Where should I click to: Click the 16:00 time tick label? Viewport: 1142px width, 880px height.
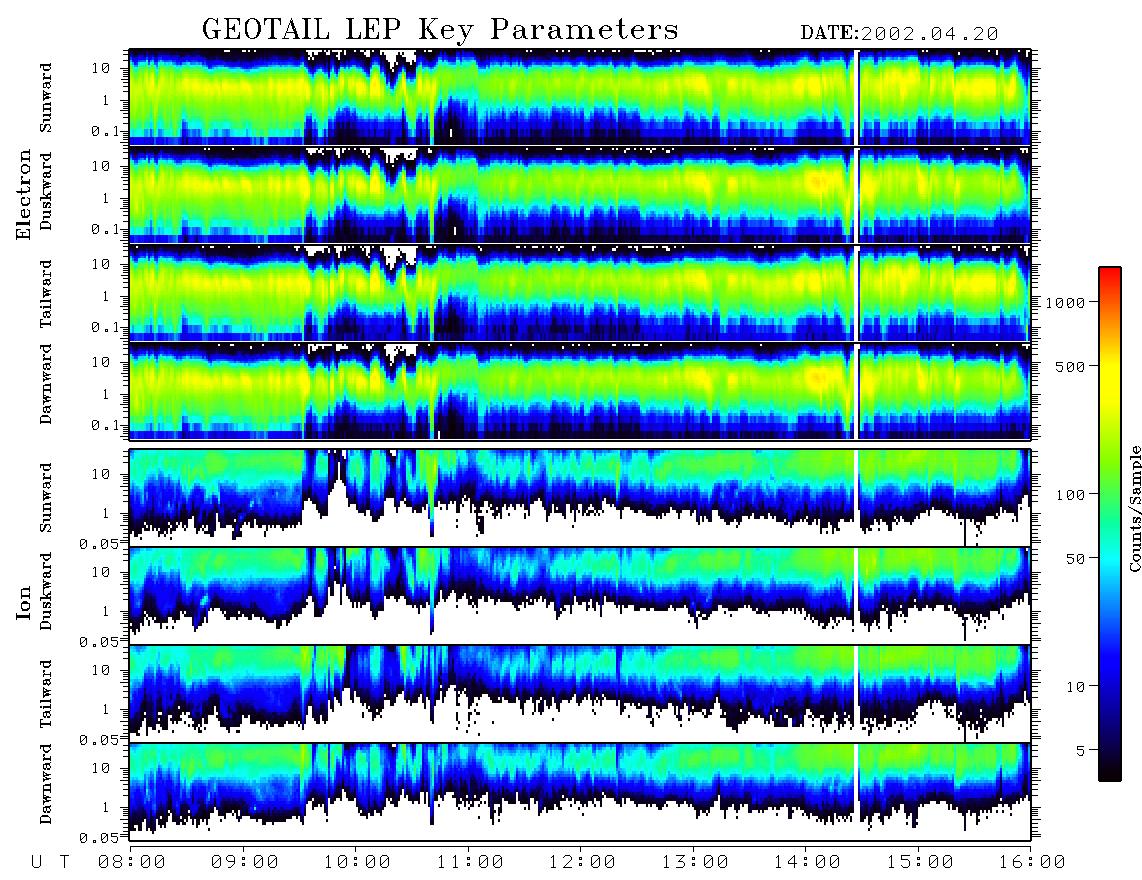[x=1032, y=862]
